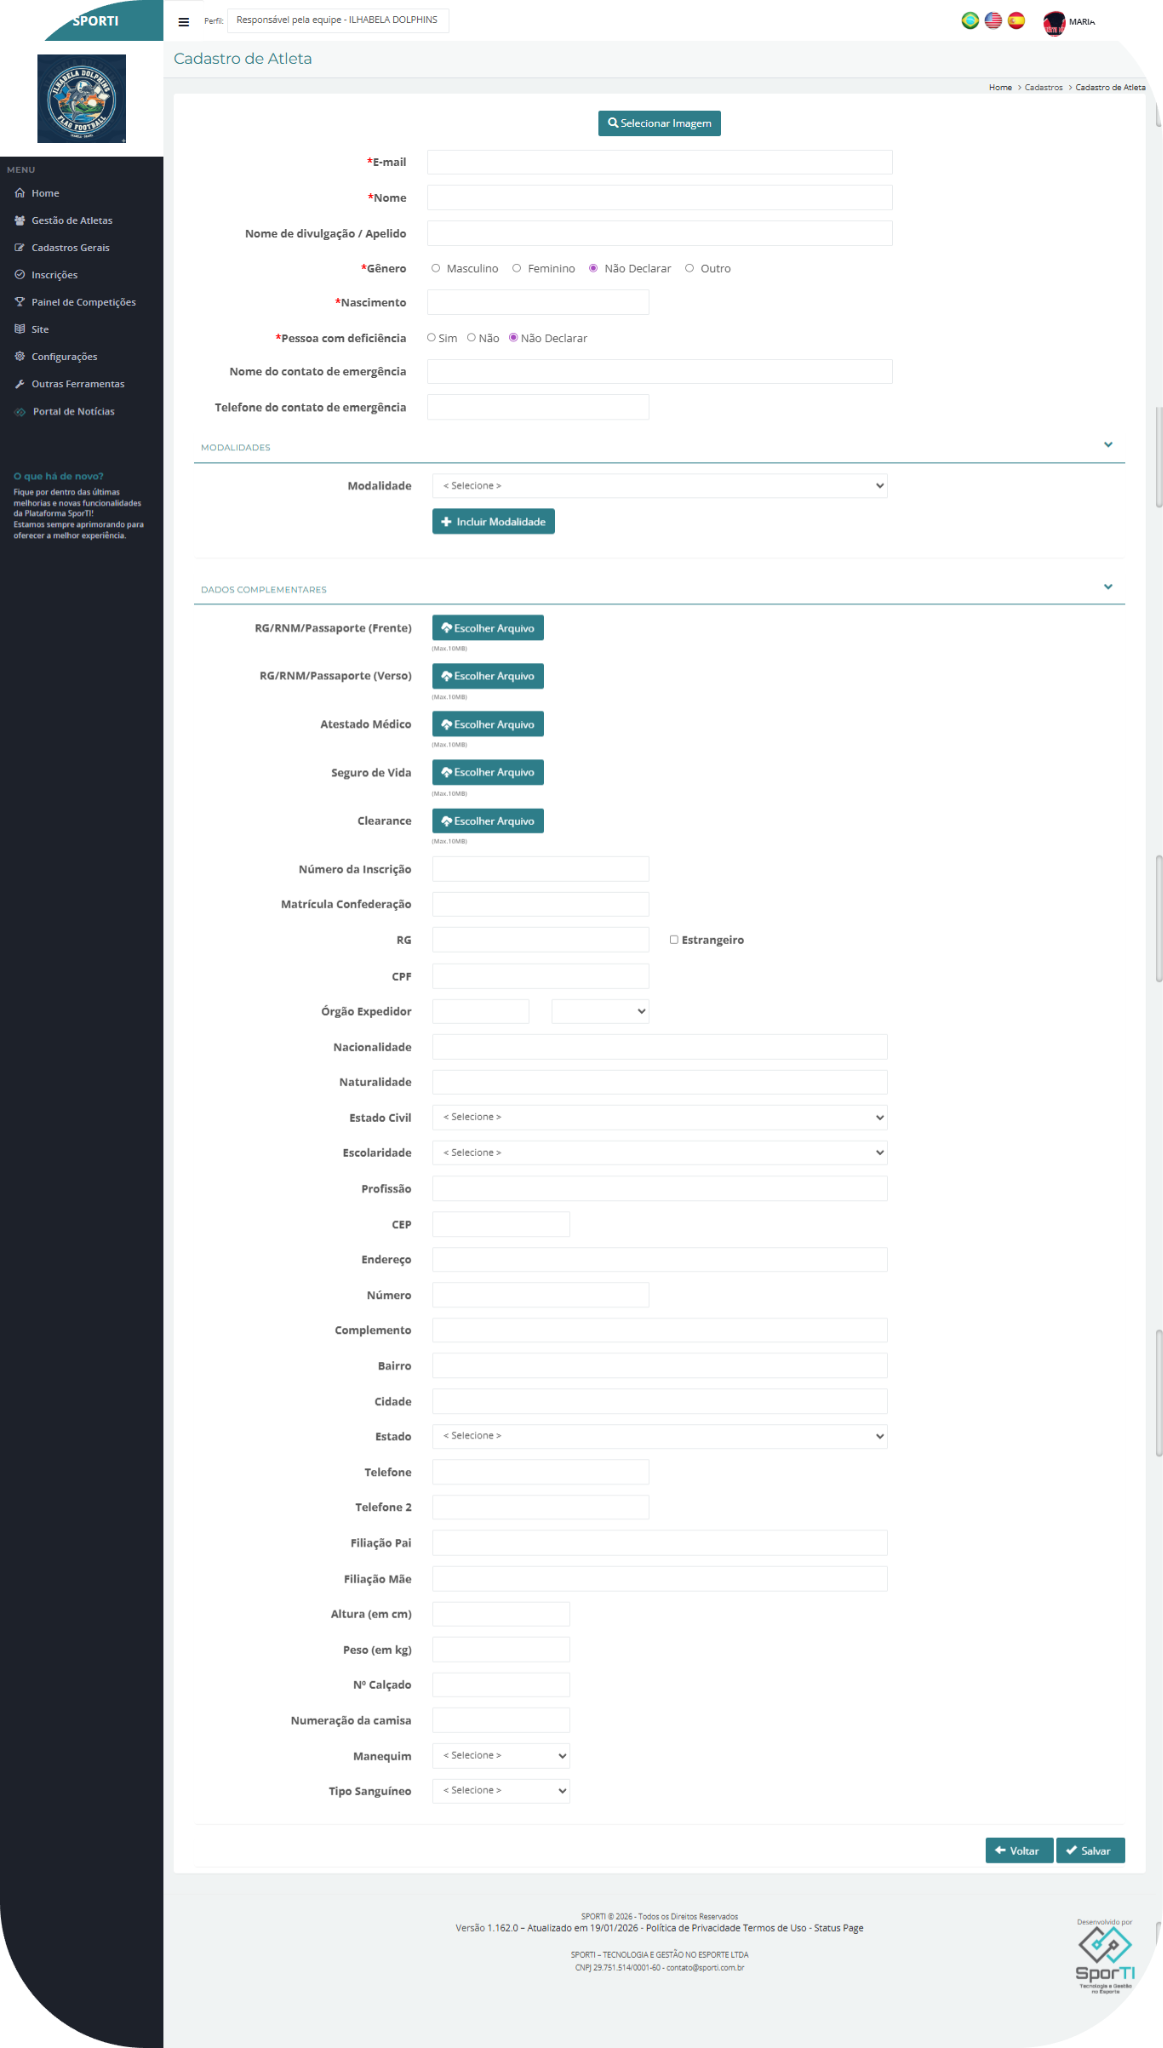The height and width of the screenshot is (2048, 1163).
Task: Expand the Estado Civil dropdown
Action: (x=659, y=1117)
